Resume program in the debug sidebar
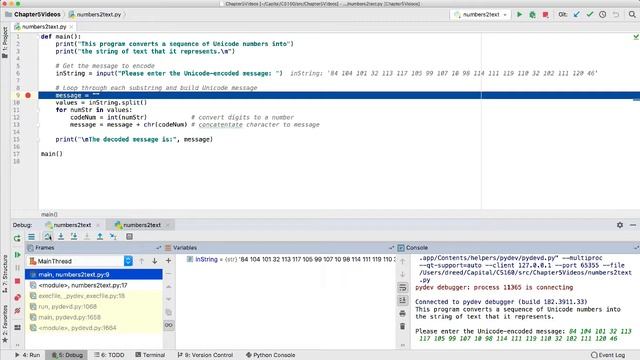640x360 pixels. pyautogui.click(x=17, y=255)
